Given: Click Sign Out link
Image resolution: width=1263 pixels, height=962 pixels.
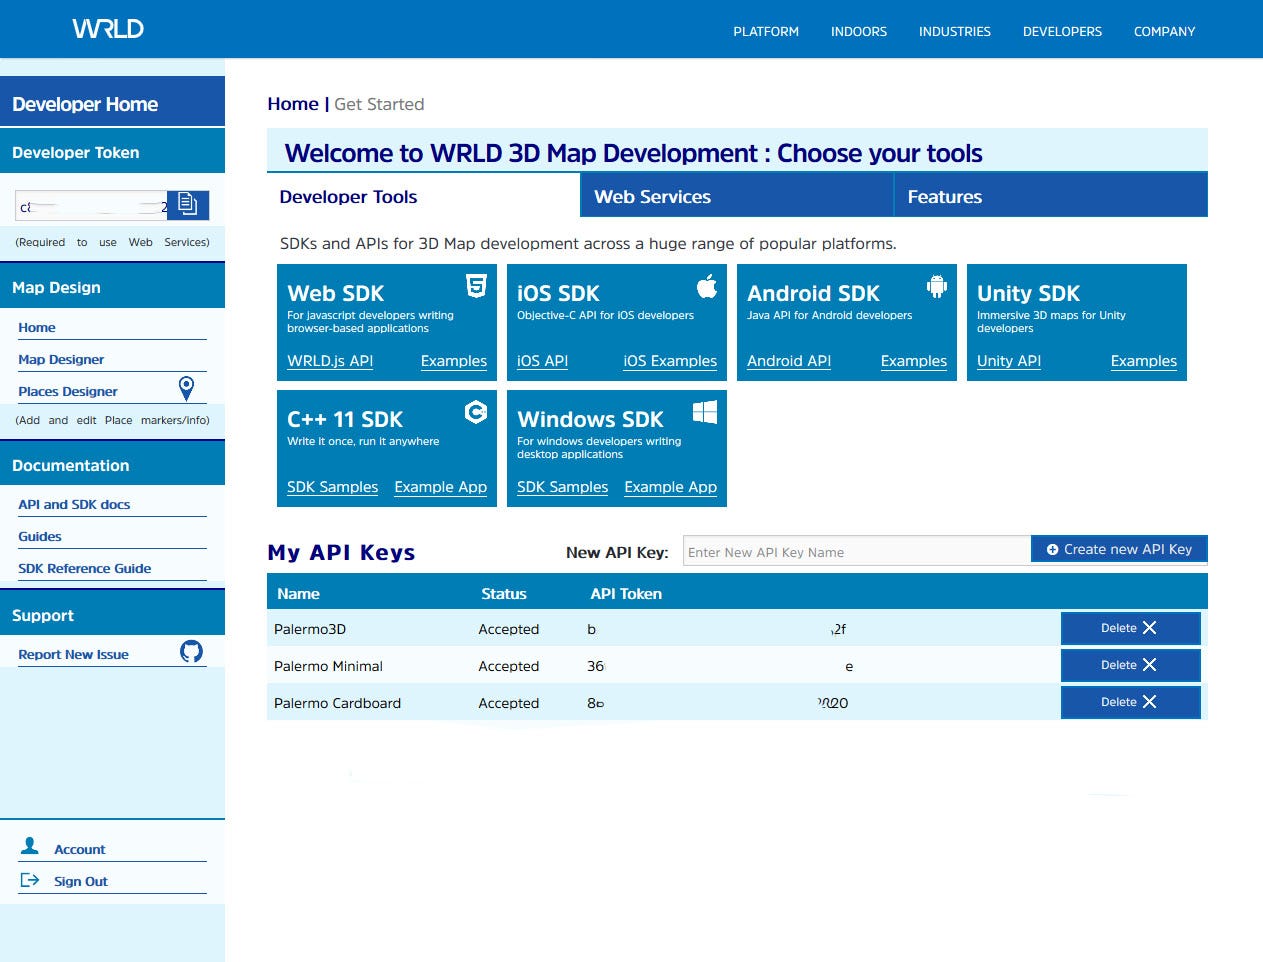Looking at the screenshot, I should click(81, 882).
